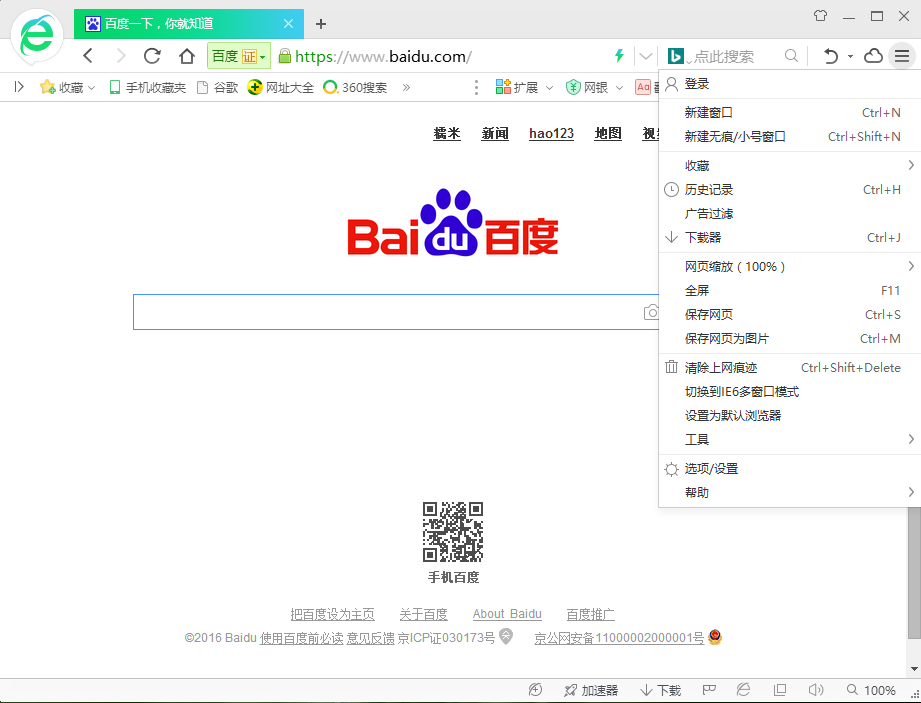Open the skin shirt icon
The width and height of the screenshot is (921, 703).
pos(821,16)
